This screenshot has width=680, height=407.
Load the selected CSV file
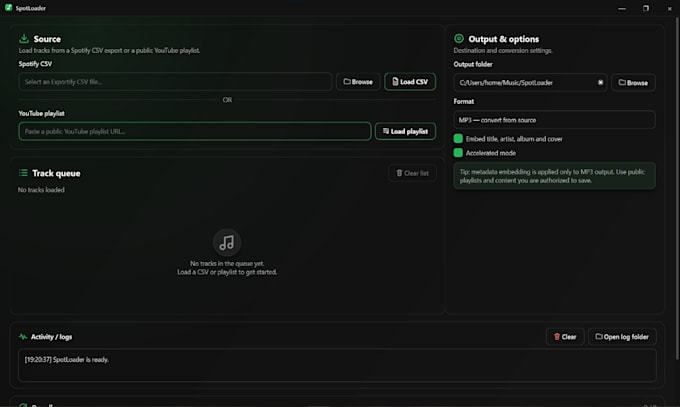pos(410,82)
